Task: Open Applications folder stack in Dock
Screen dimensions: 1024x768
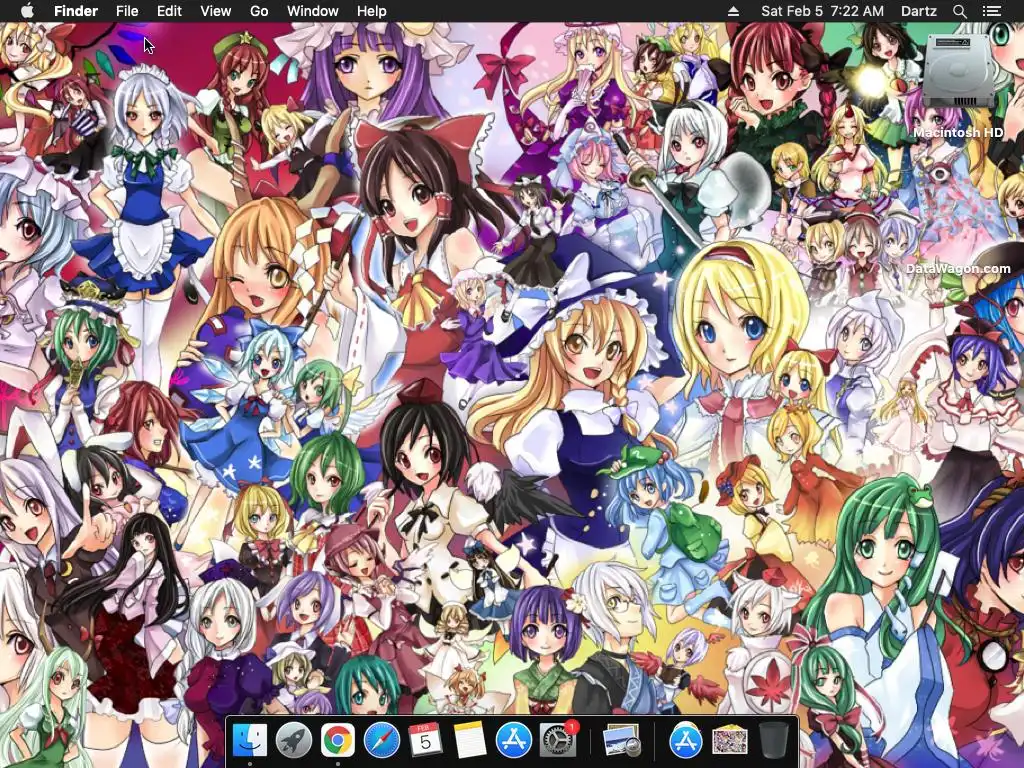Action: tap(686, 740)
